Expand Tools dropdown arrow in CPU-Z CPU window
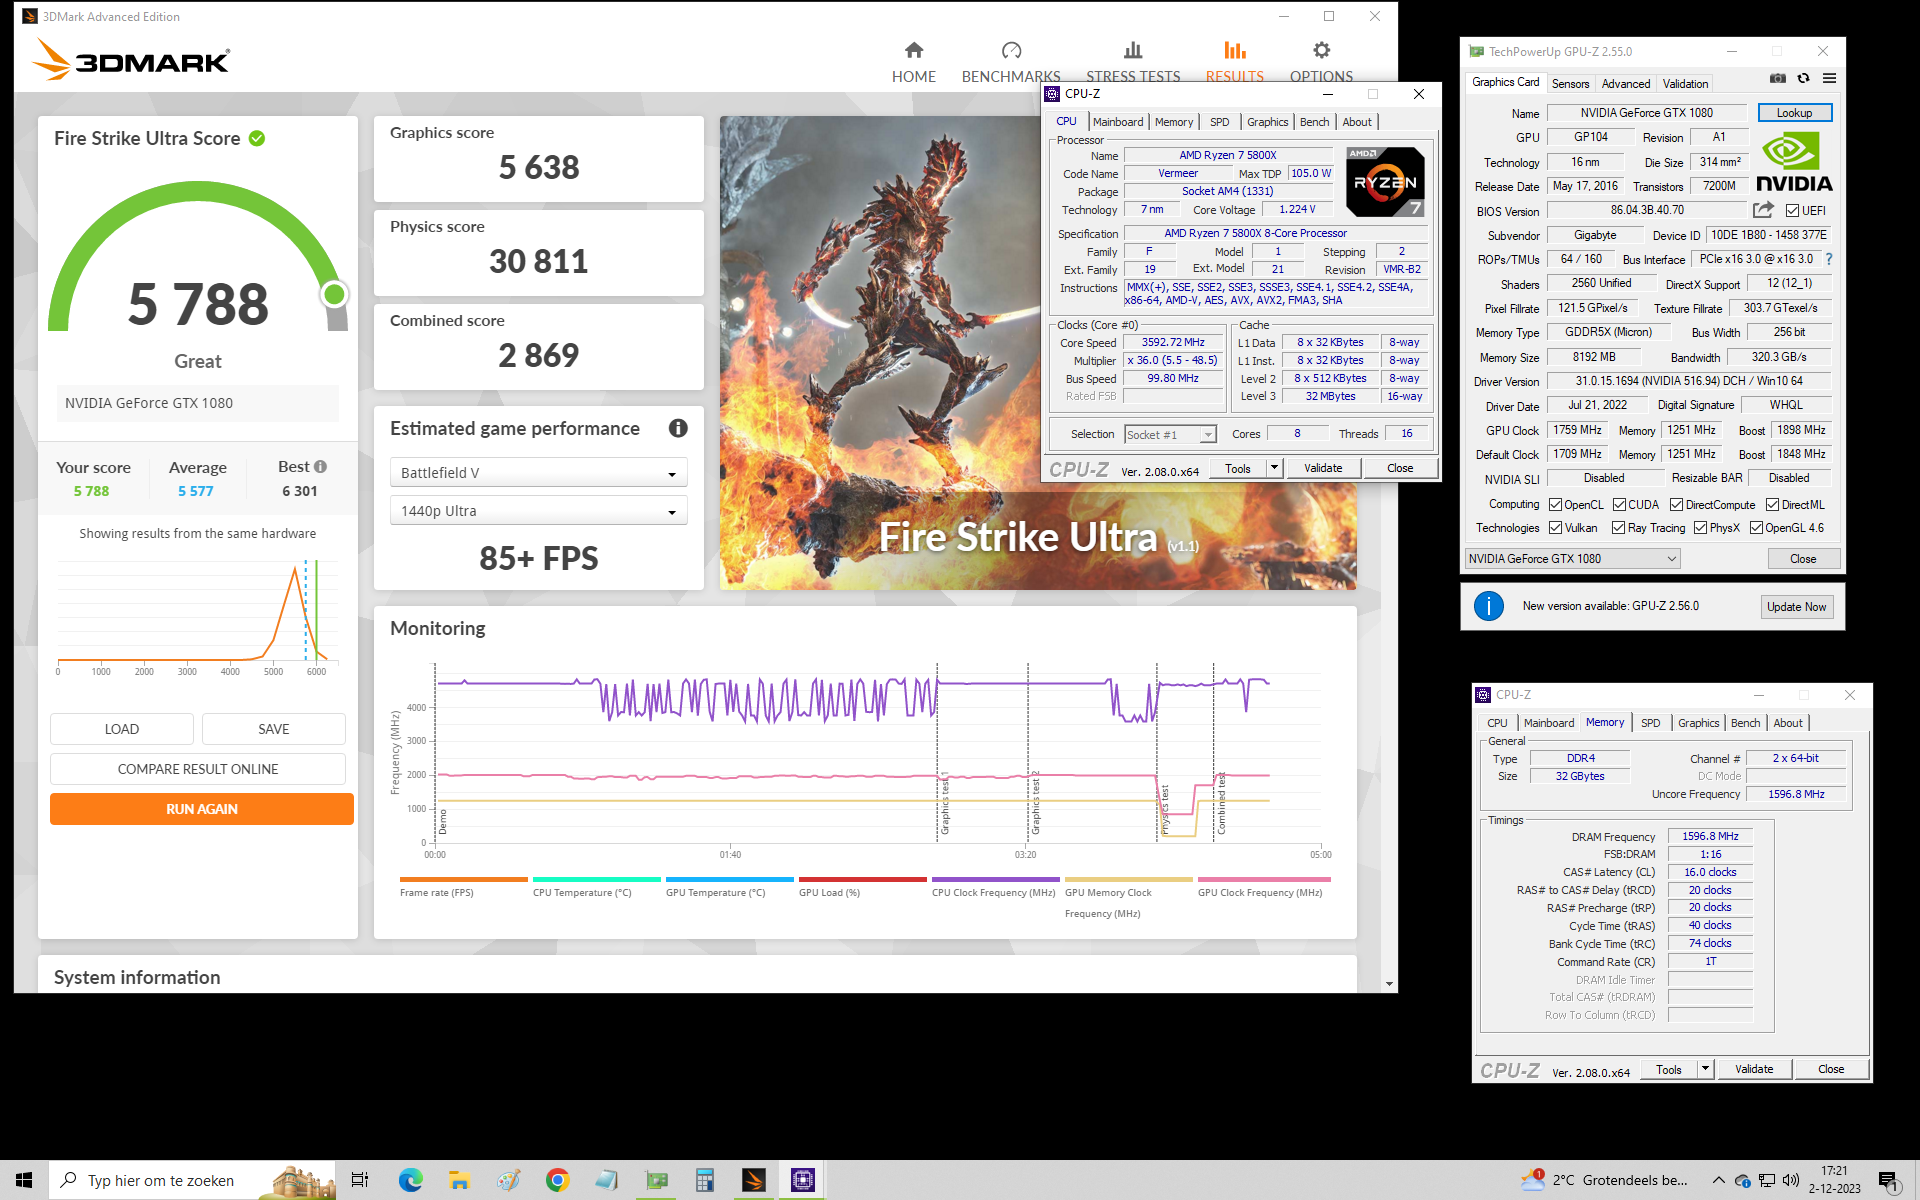The width and height of the screenshot is (1920, 1200). point(1274,467)
